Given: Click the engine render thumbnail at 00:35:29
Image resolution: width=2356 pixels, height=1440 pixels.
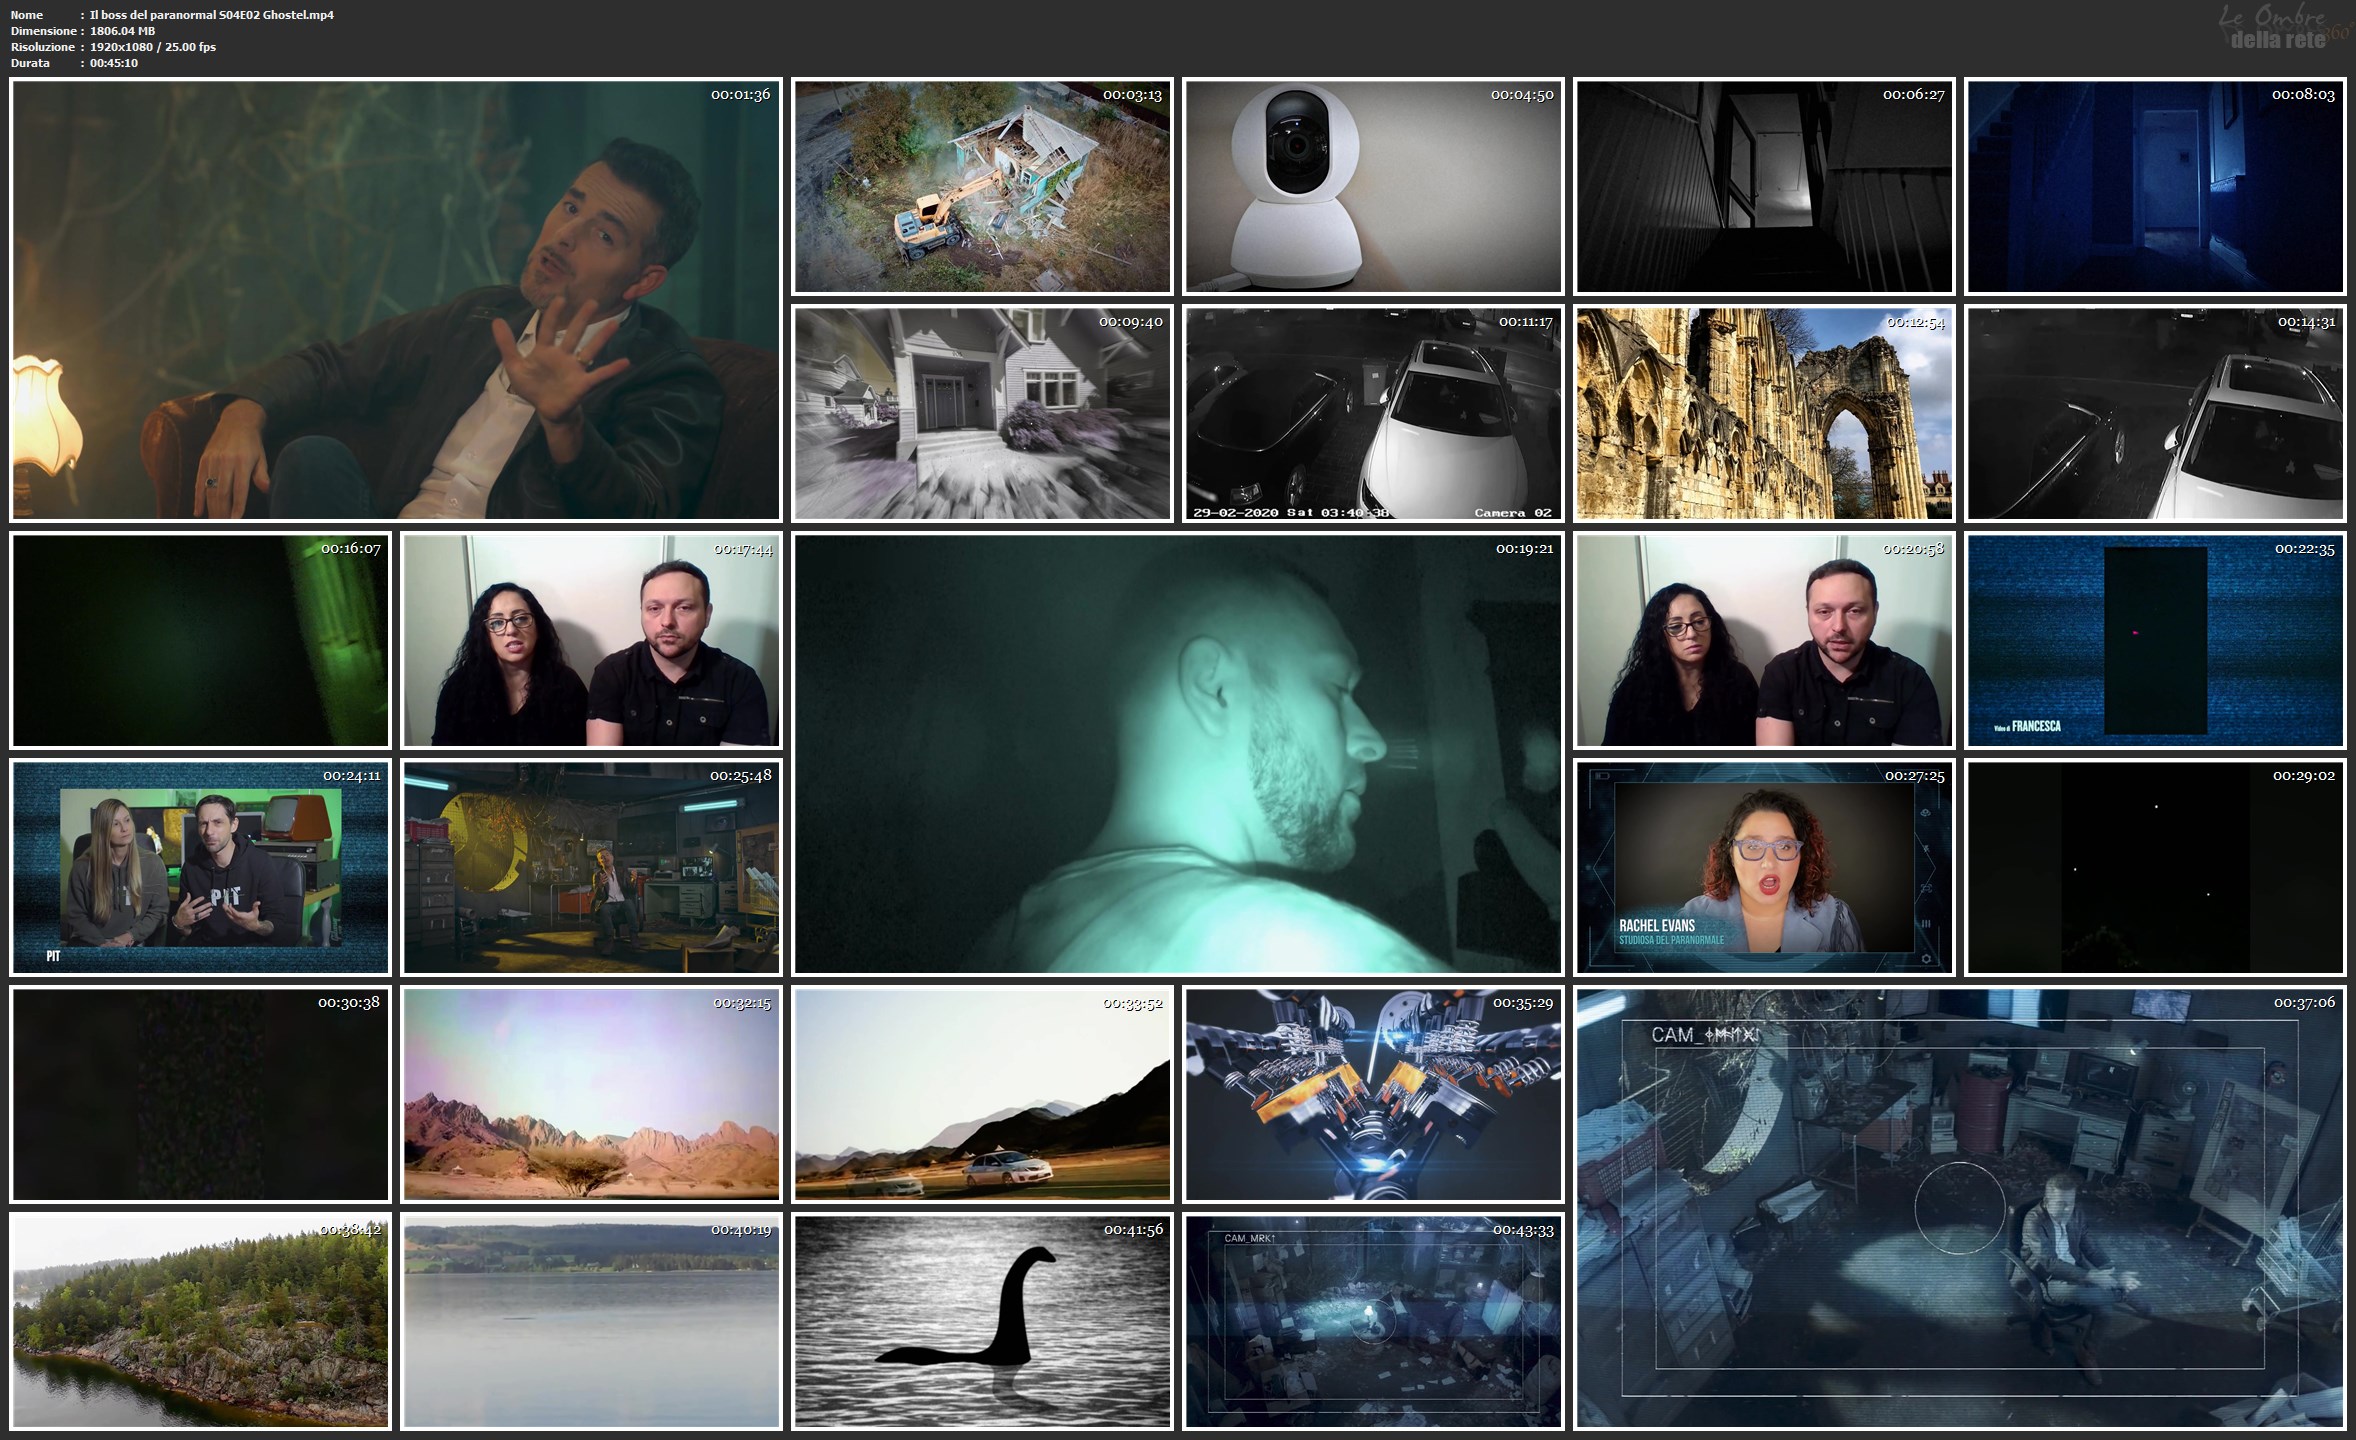Looking at the screenshot, I should click(1372, 1094).
